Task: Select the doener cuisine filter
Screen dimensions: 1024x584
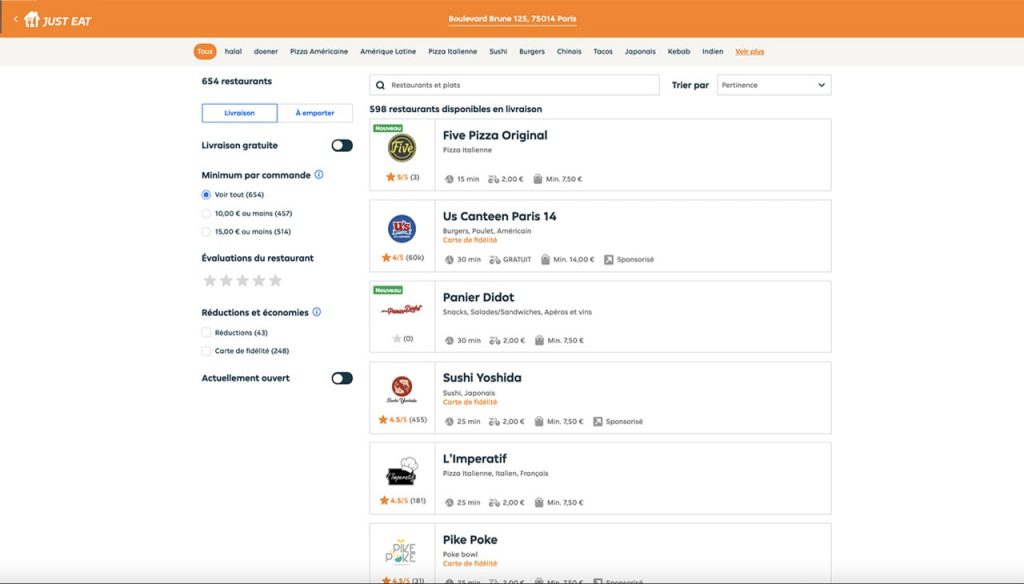Action: pyautogui.click(x=266, y=52)
